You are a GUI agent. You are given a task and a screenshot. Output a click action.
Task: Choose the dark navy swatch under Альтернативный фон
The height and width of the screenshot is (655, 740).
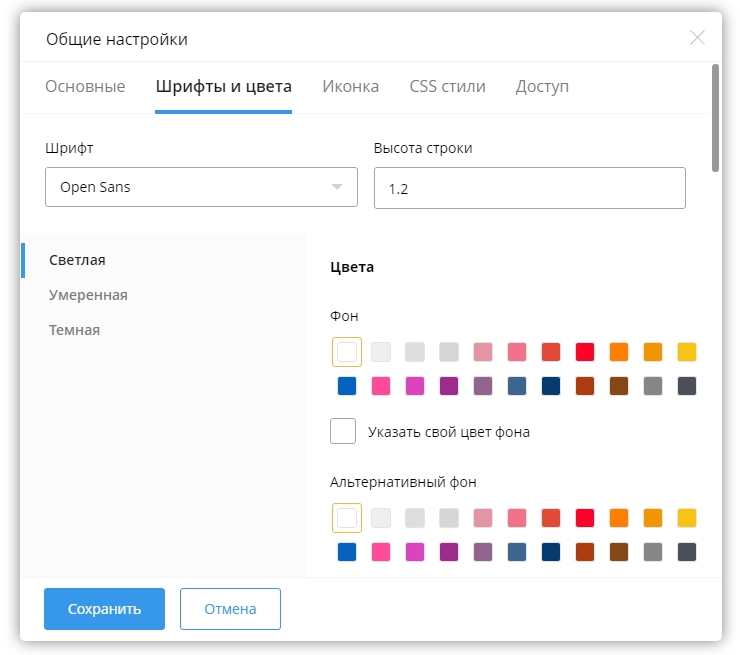[551, 552]
